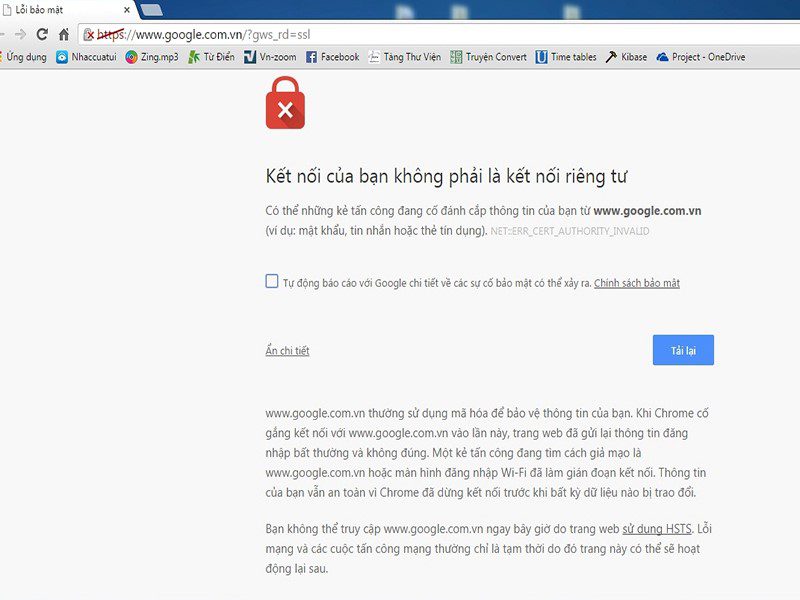Click the bold www.google.com.vn text

647,211
